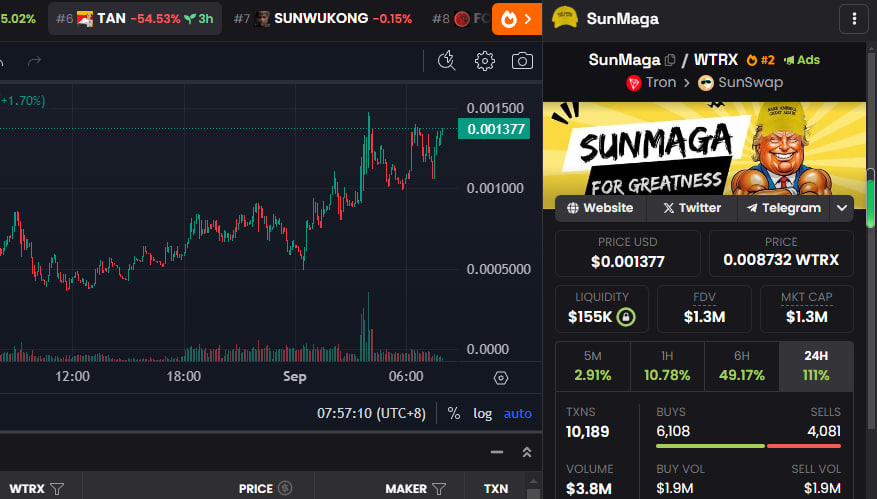Select the 5M timeframe tab
877x499 pixels.
coord(592,366)
